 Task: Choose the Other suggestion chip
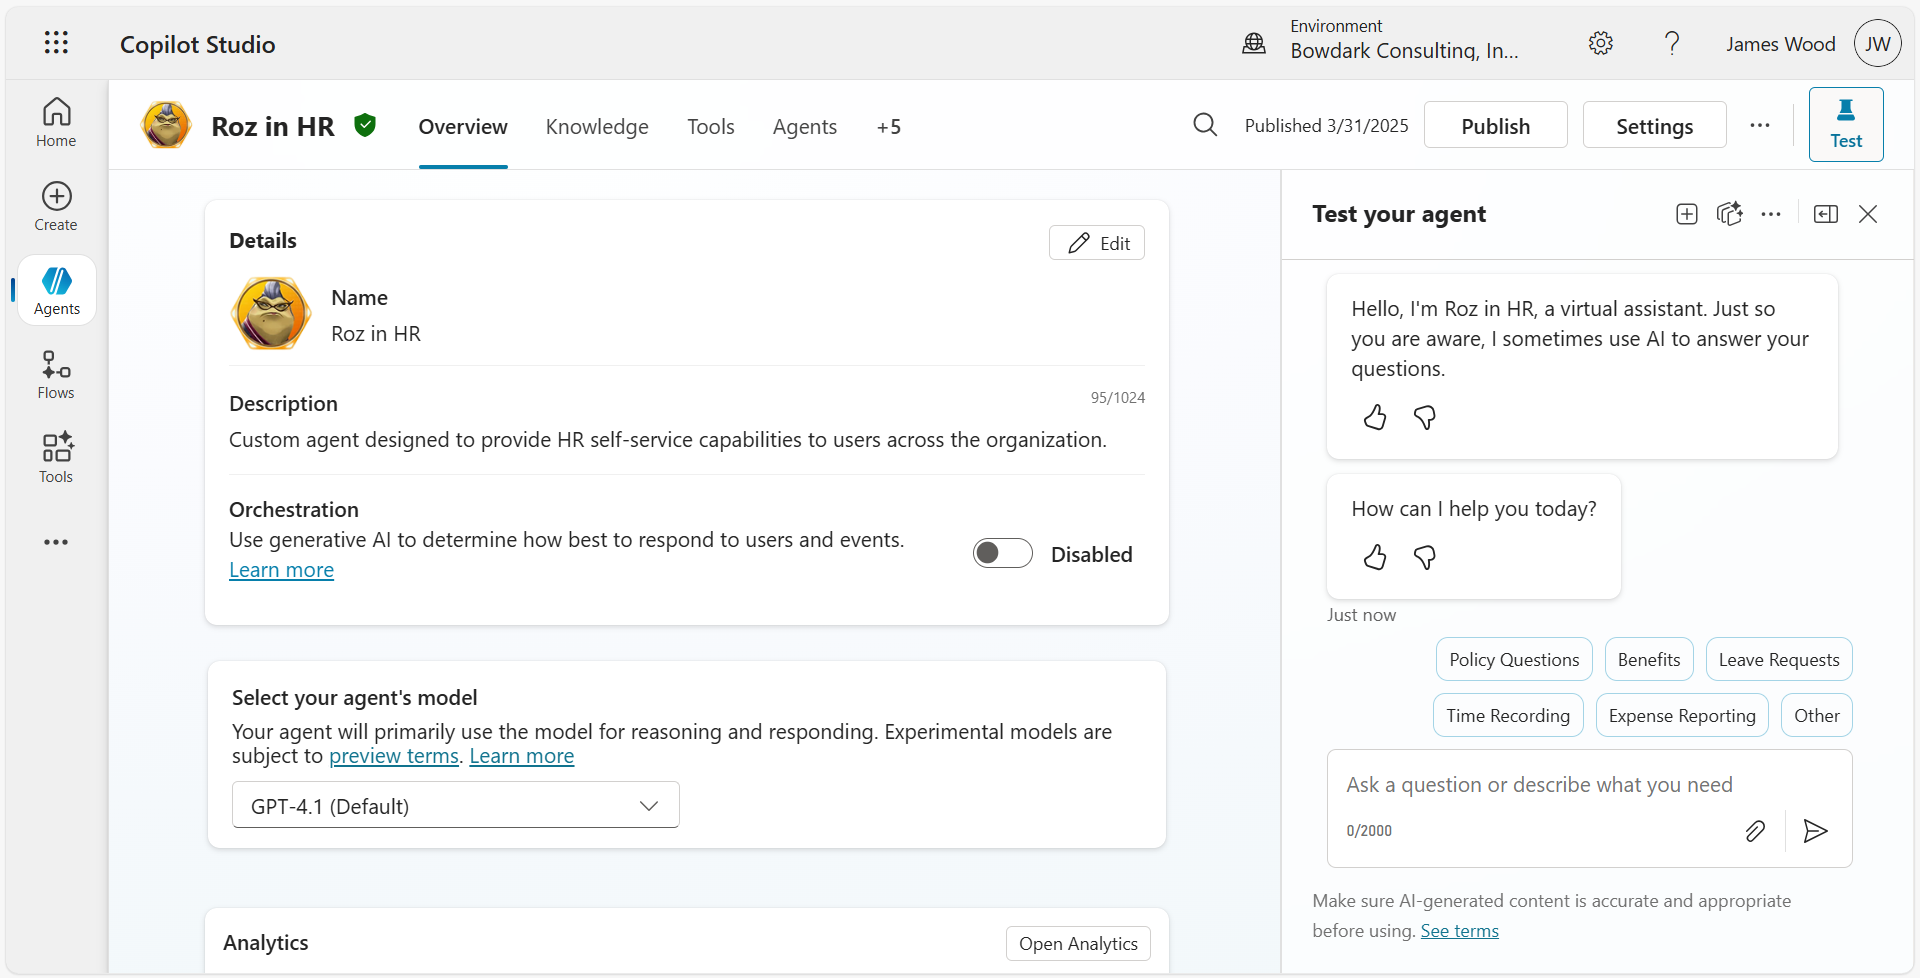(x=1817, y=716)
